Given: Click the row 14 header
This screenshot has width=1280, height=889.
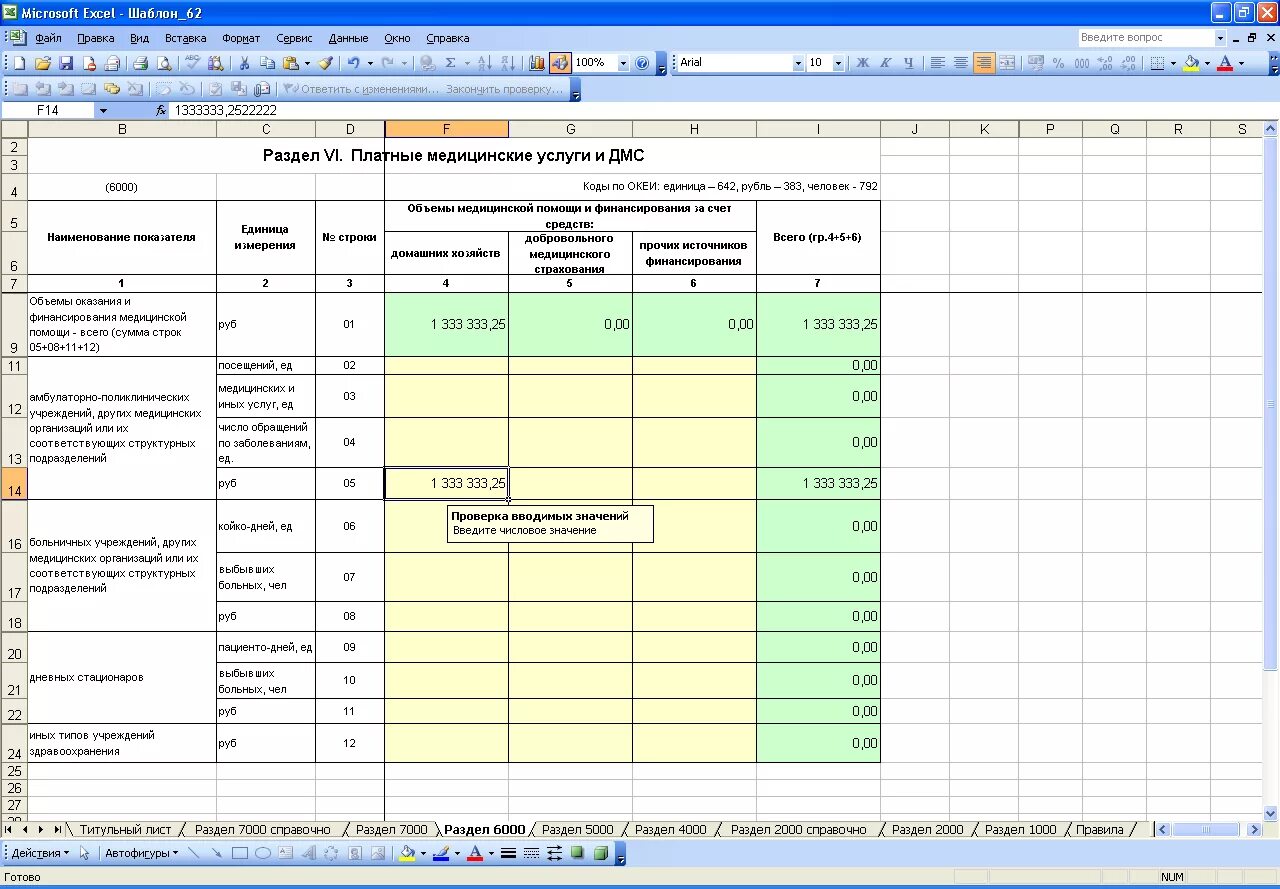Looking at the screenshot, I should [x=14, y=483].
